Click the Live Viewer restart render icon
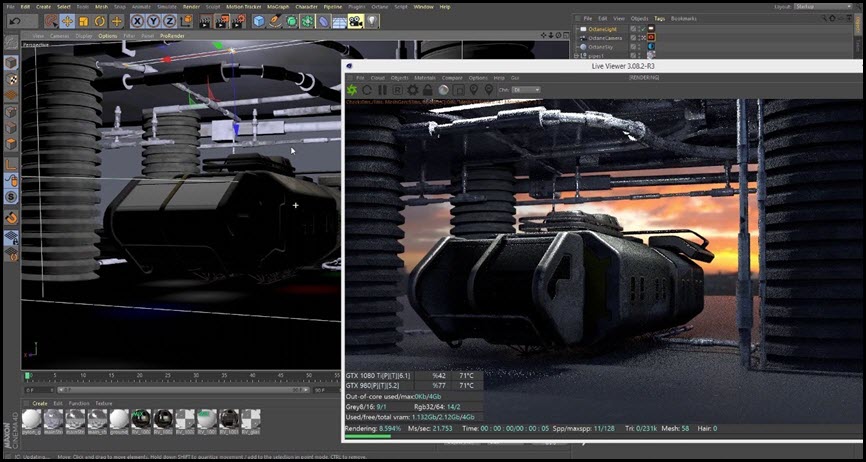 [x=367, y=89]
